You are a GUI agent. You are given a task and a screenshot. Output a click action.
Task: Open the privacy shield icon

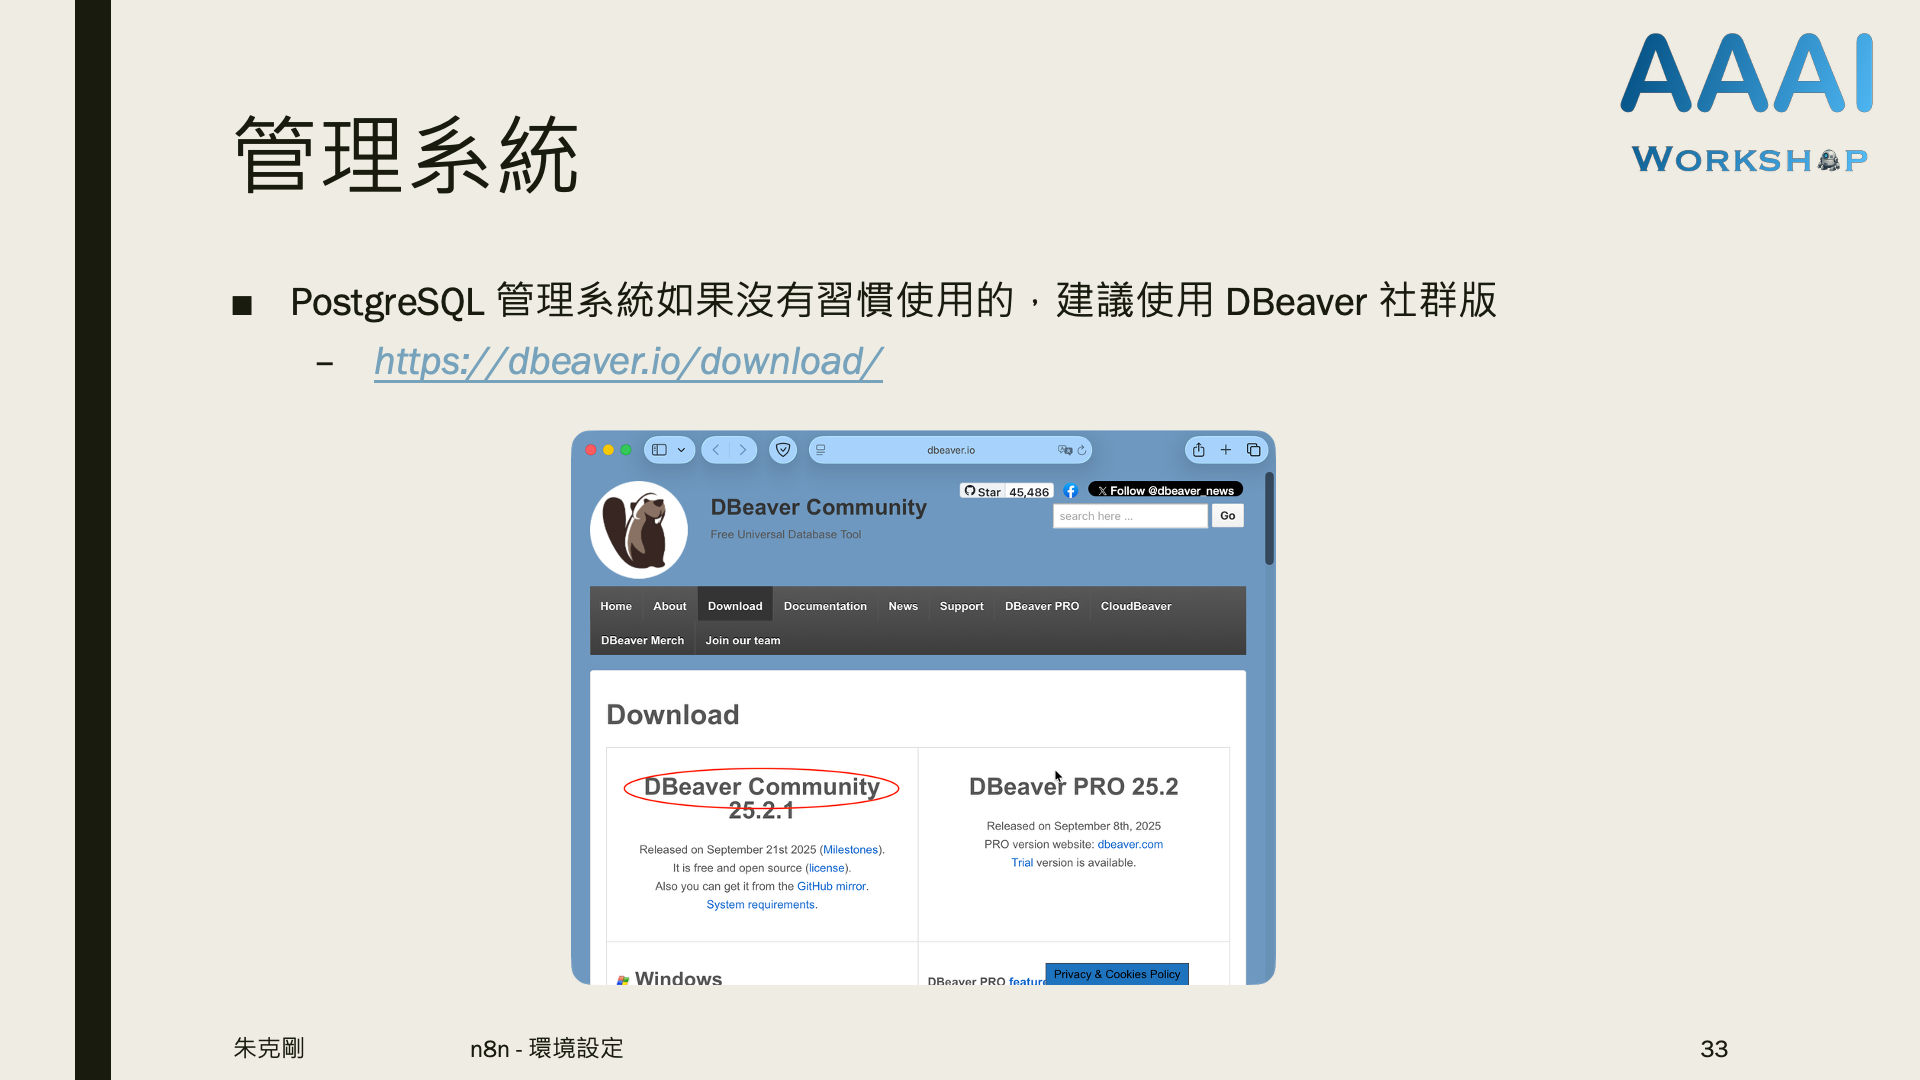(783, 450)
